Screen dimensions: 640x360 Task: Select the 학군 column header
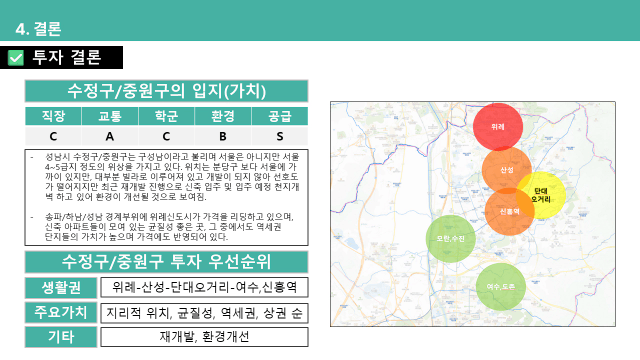(166, 116)
